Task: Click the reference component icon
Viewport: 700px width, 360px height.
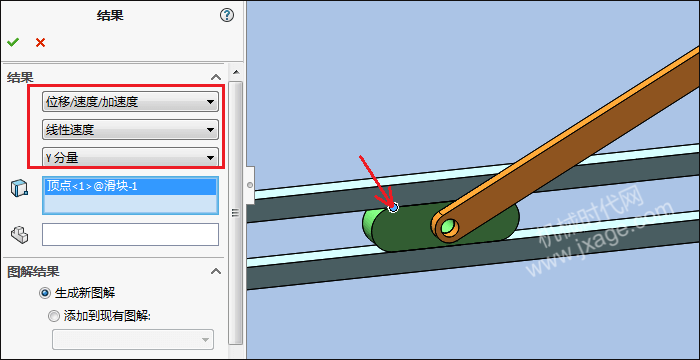Action: 20,234
